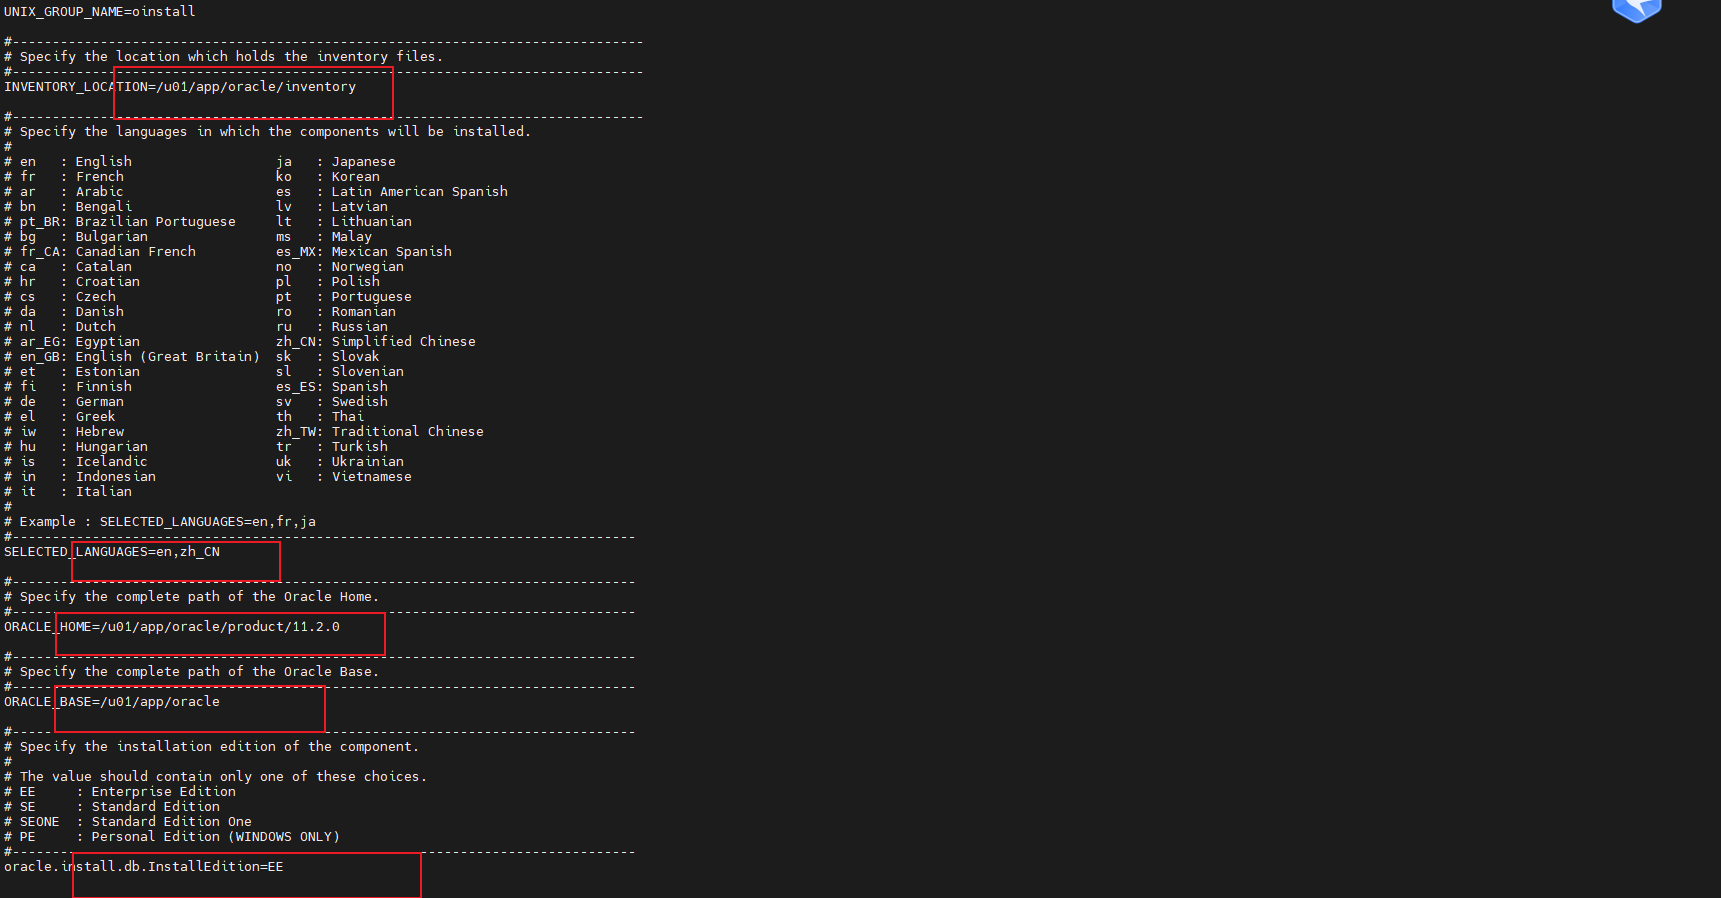Click comment 'Specify the installation edition of the component.'
The height and width of the screenshot is (898, 1721).
[219, 747]
